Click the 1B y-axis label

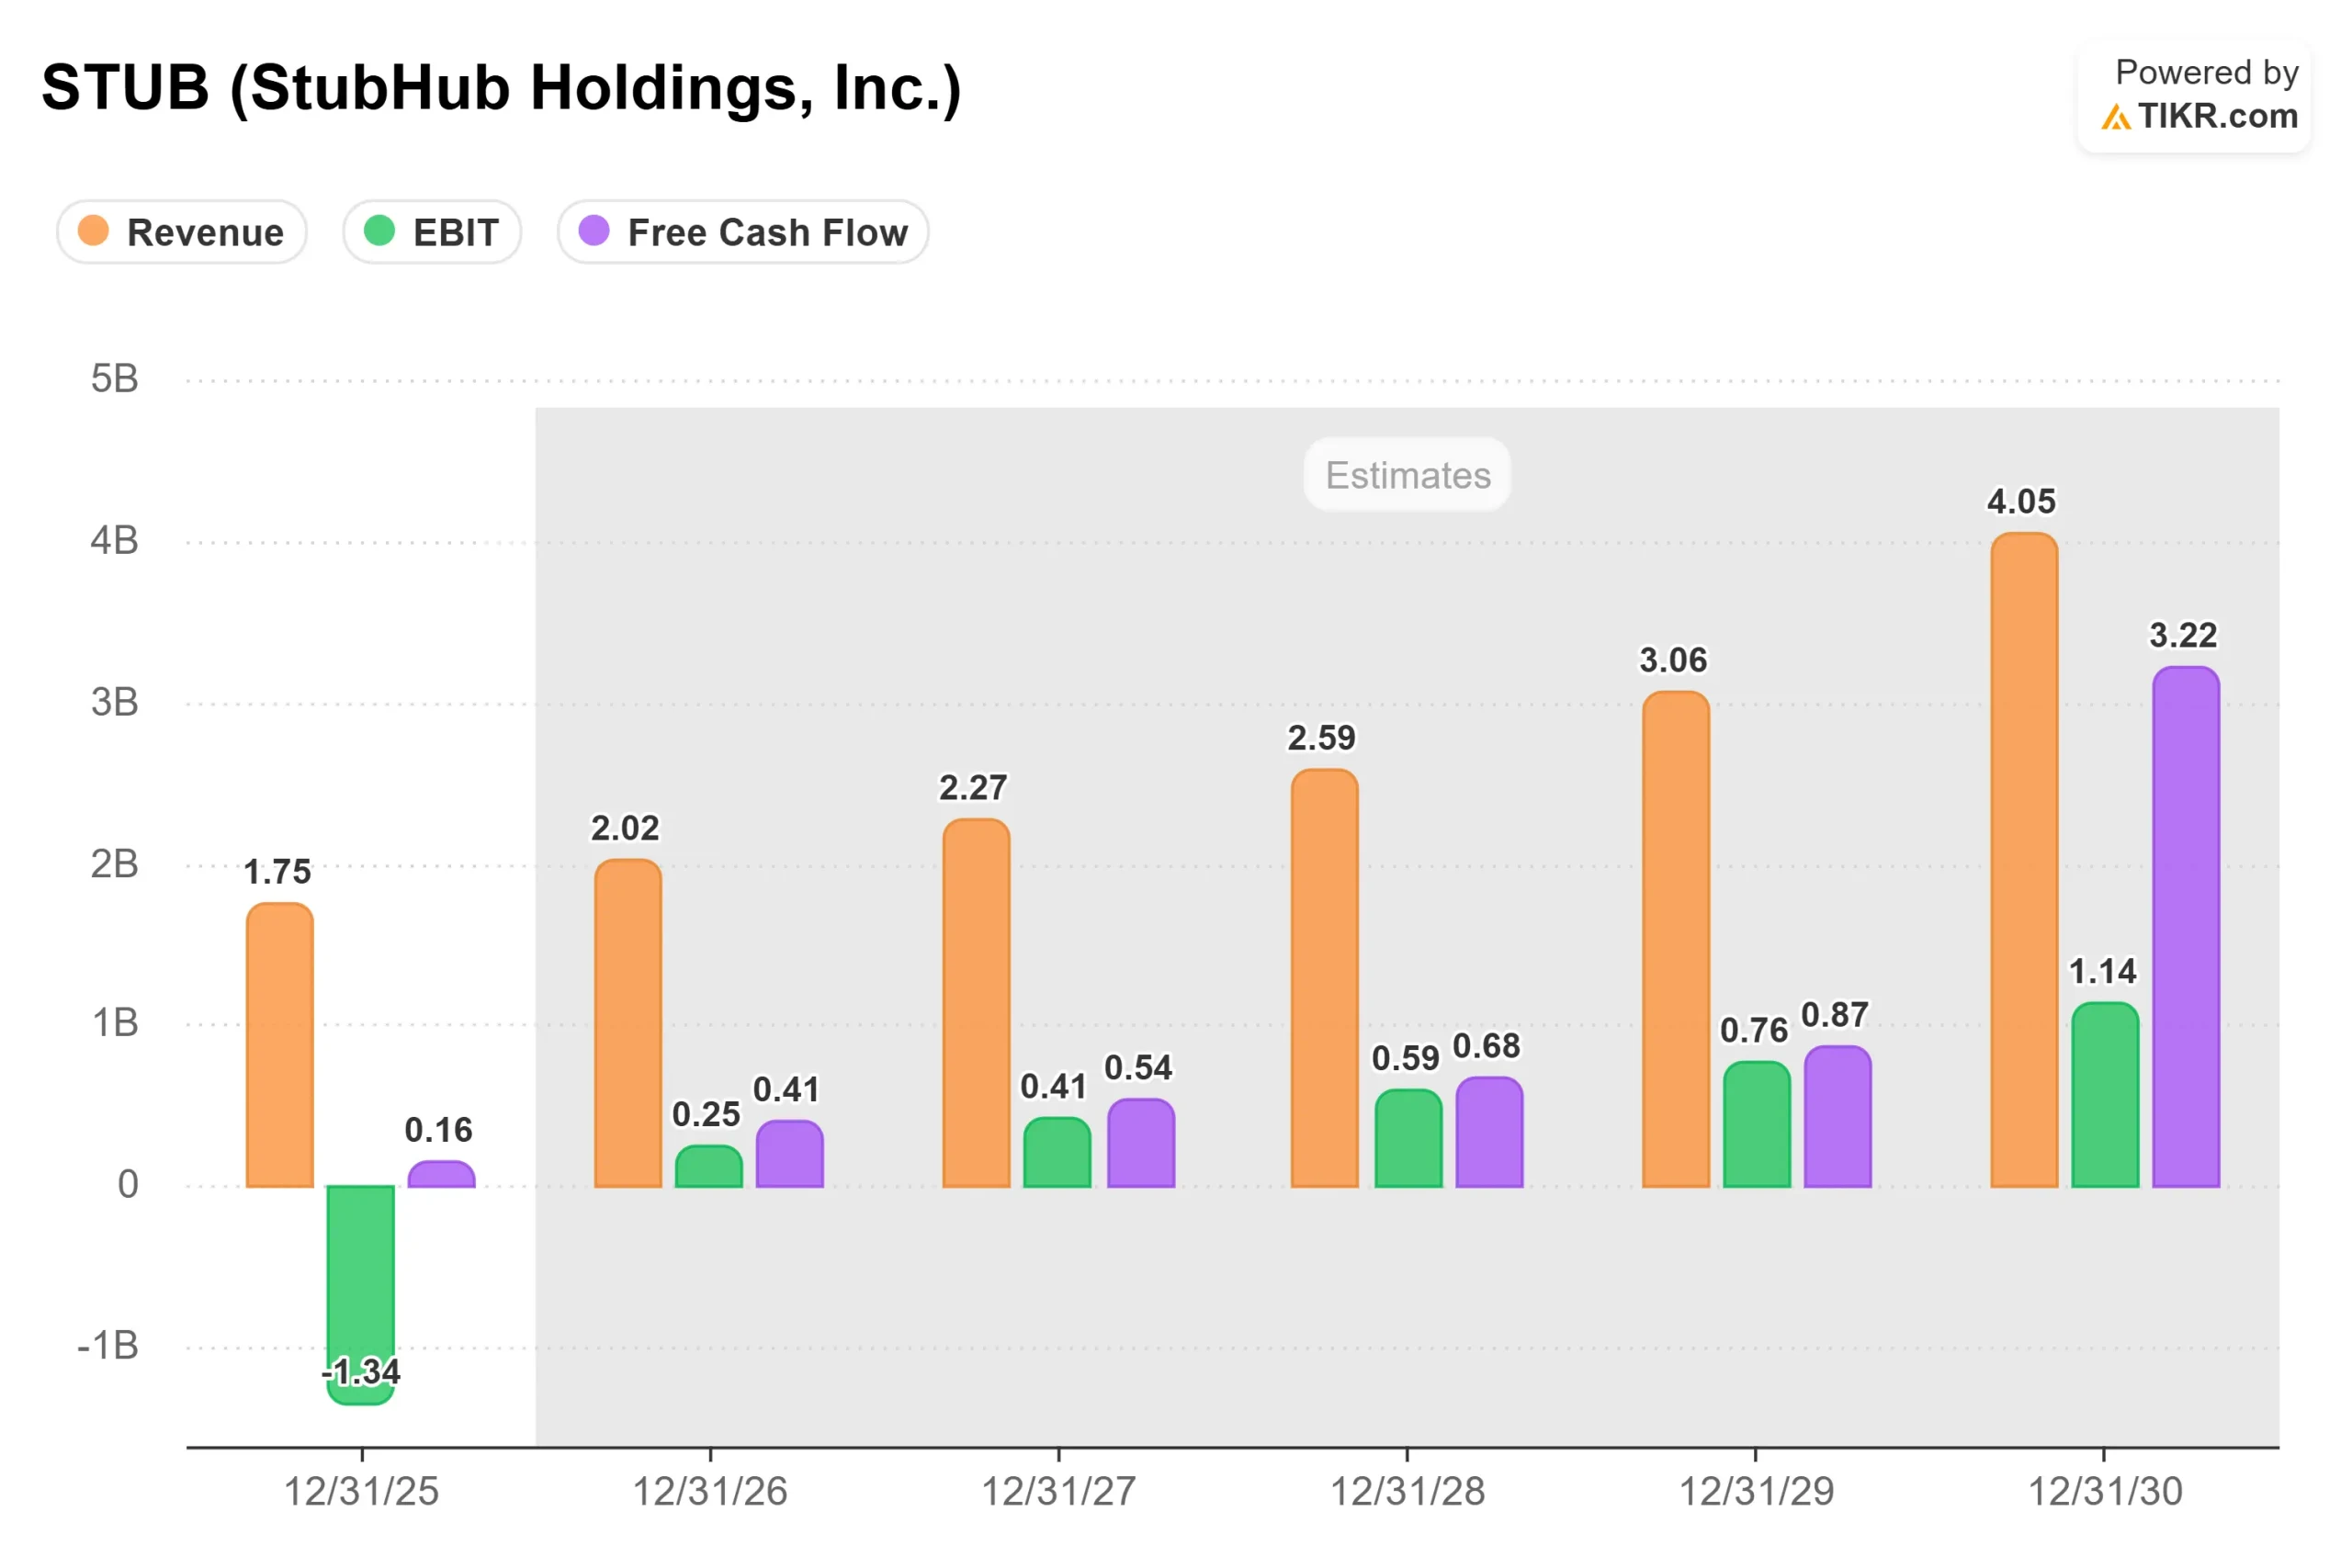pos(115,1024)
